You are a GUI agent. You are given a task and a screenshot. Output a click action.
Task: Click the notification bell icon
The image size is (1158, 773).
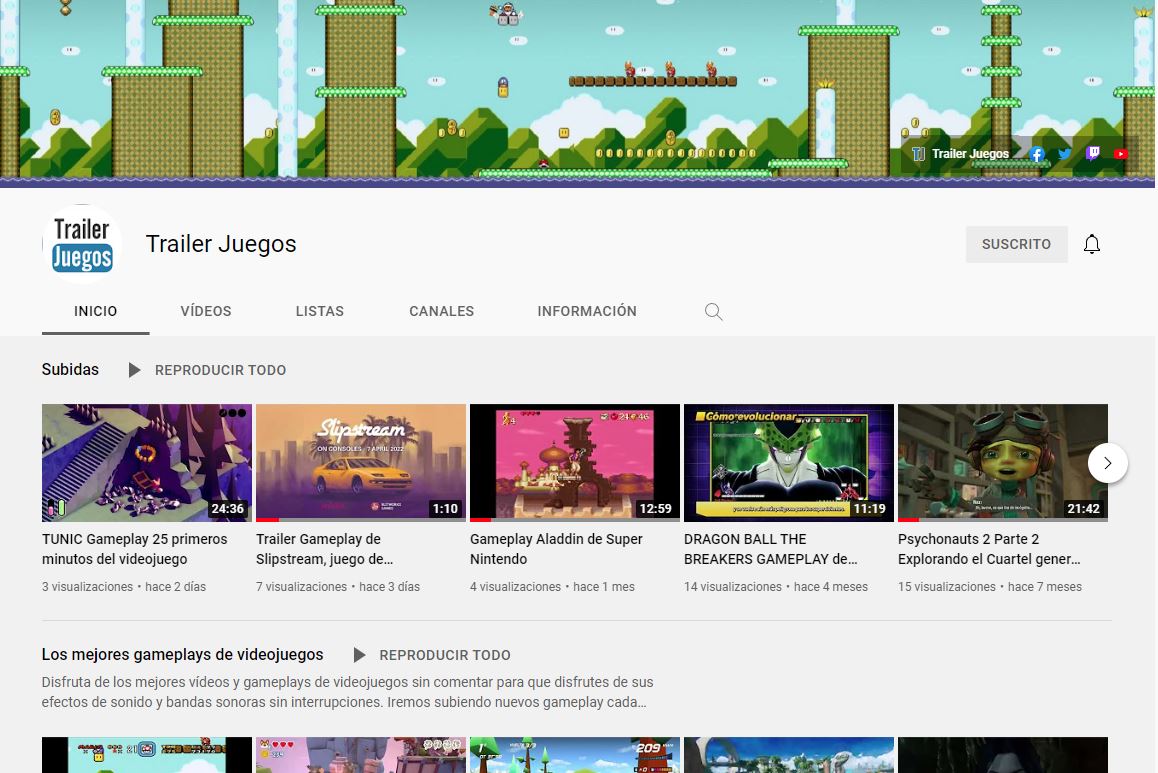pyautogui.click(x=1092, y=244)
